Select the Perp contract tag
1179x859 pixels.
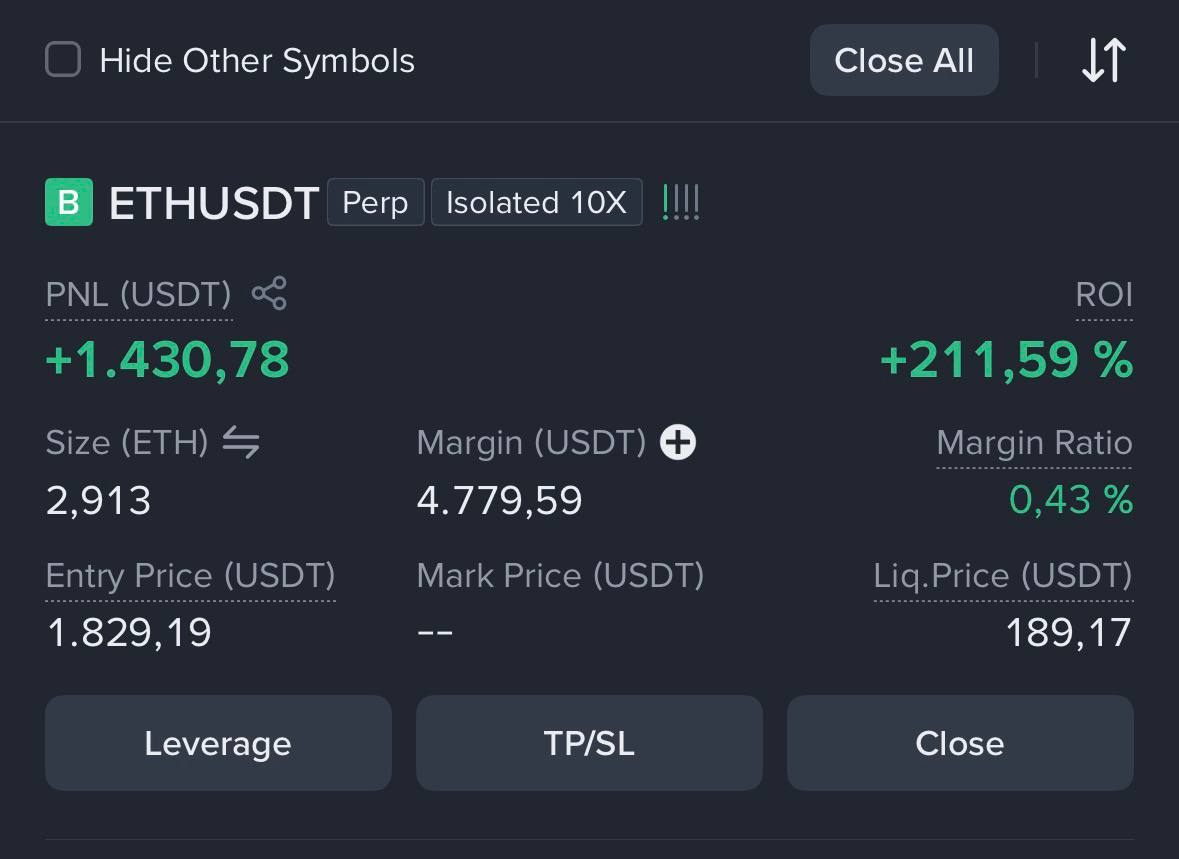tap(375, 202)
